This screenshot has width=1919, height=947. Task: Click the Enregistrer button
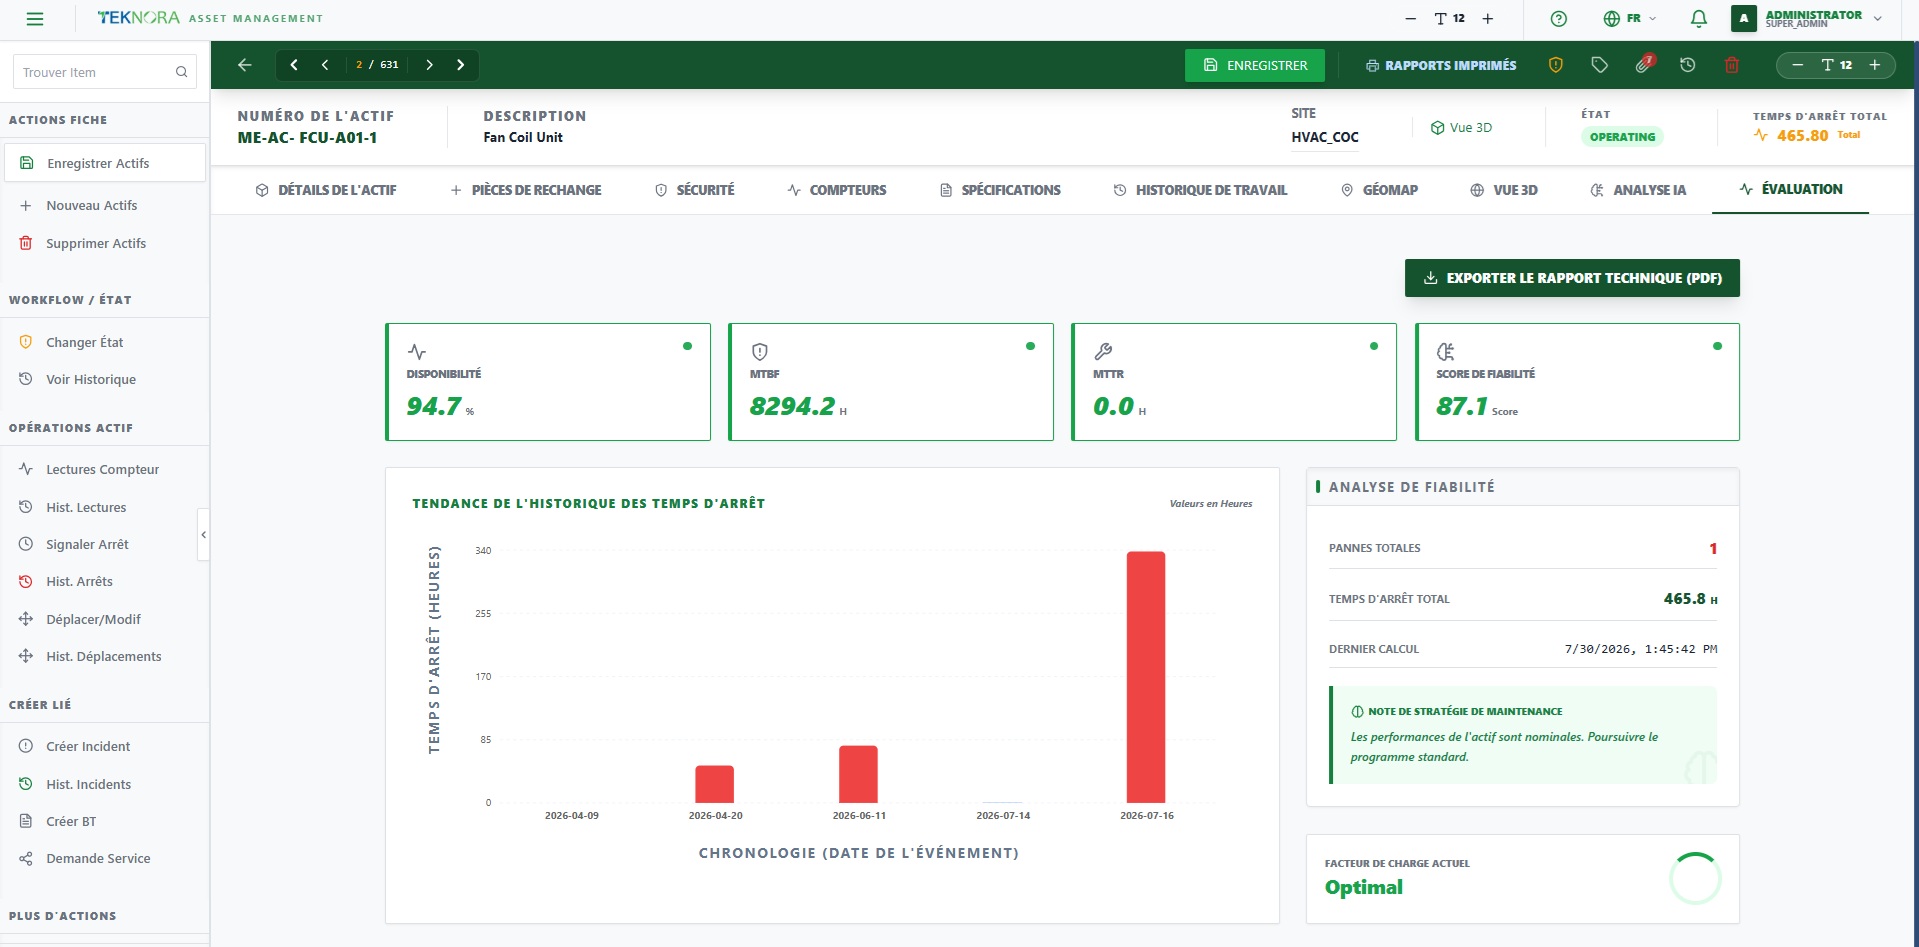click(x=1255, y=65)
